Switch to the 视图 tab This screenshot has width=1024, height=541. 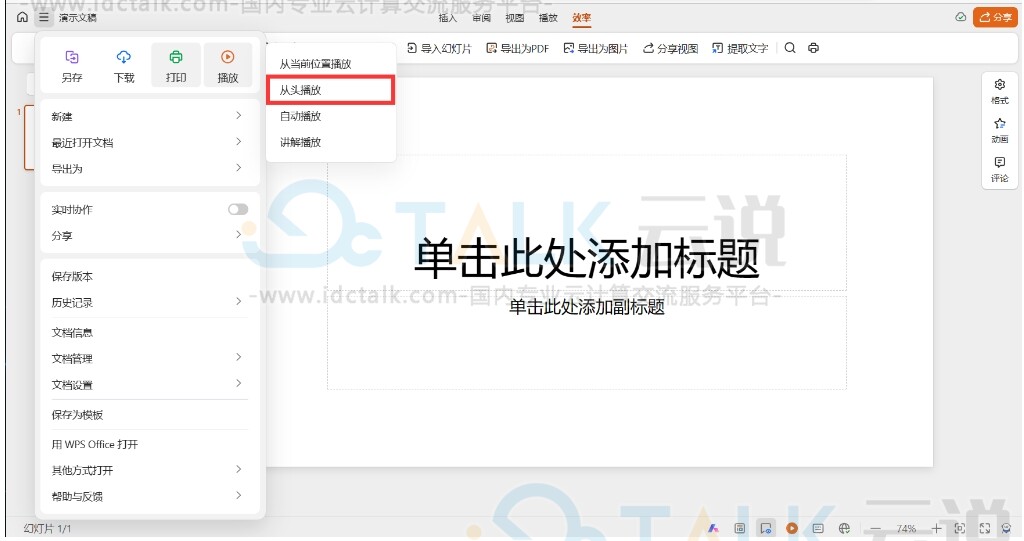(x=515, y=18)
